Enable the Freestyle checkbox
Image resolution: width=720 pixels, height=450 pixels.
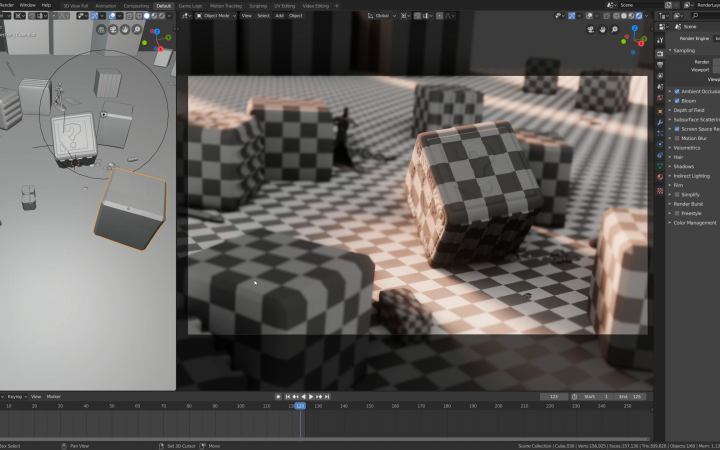point(677,214)
